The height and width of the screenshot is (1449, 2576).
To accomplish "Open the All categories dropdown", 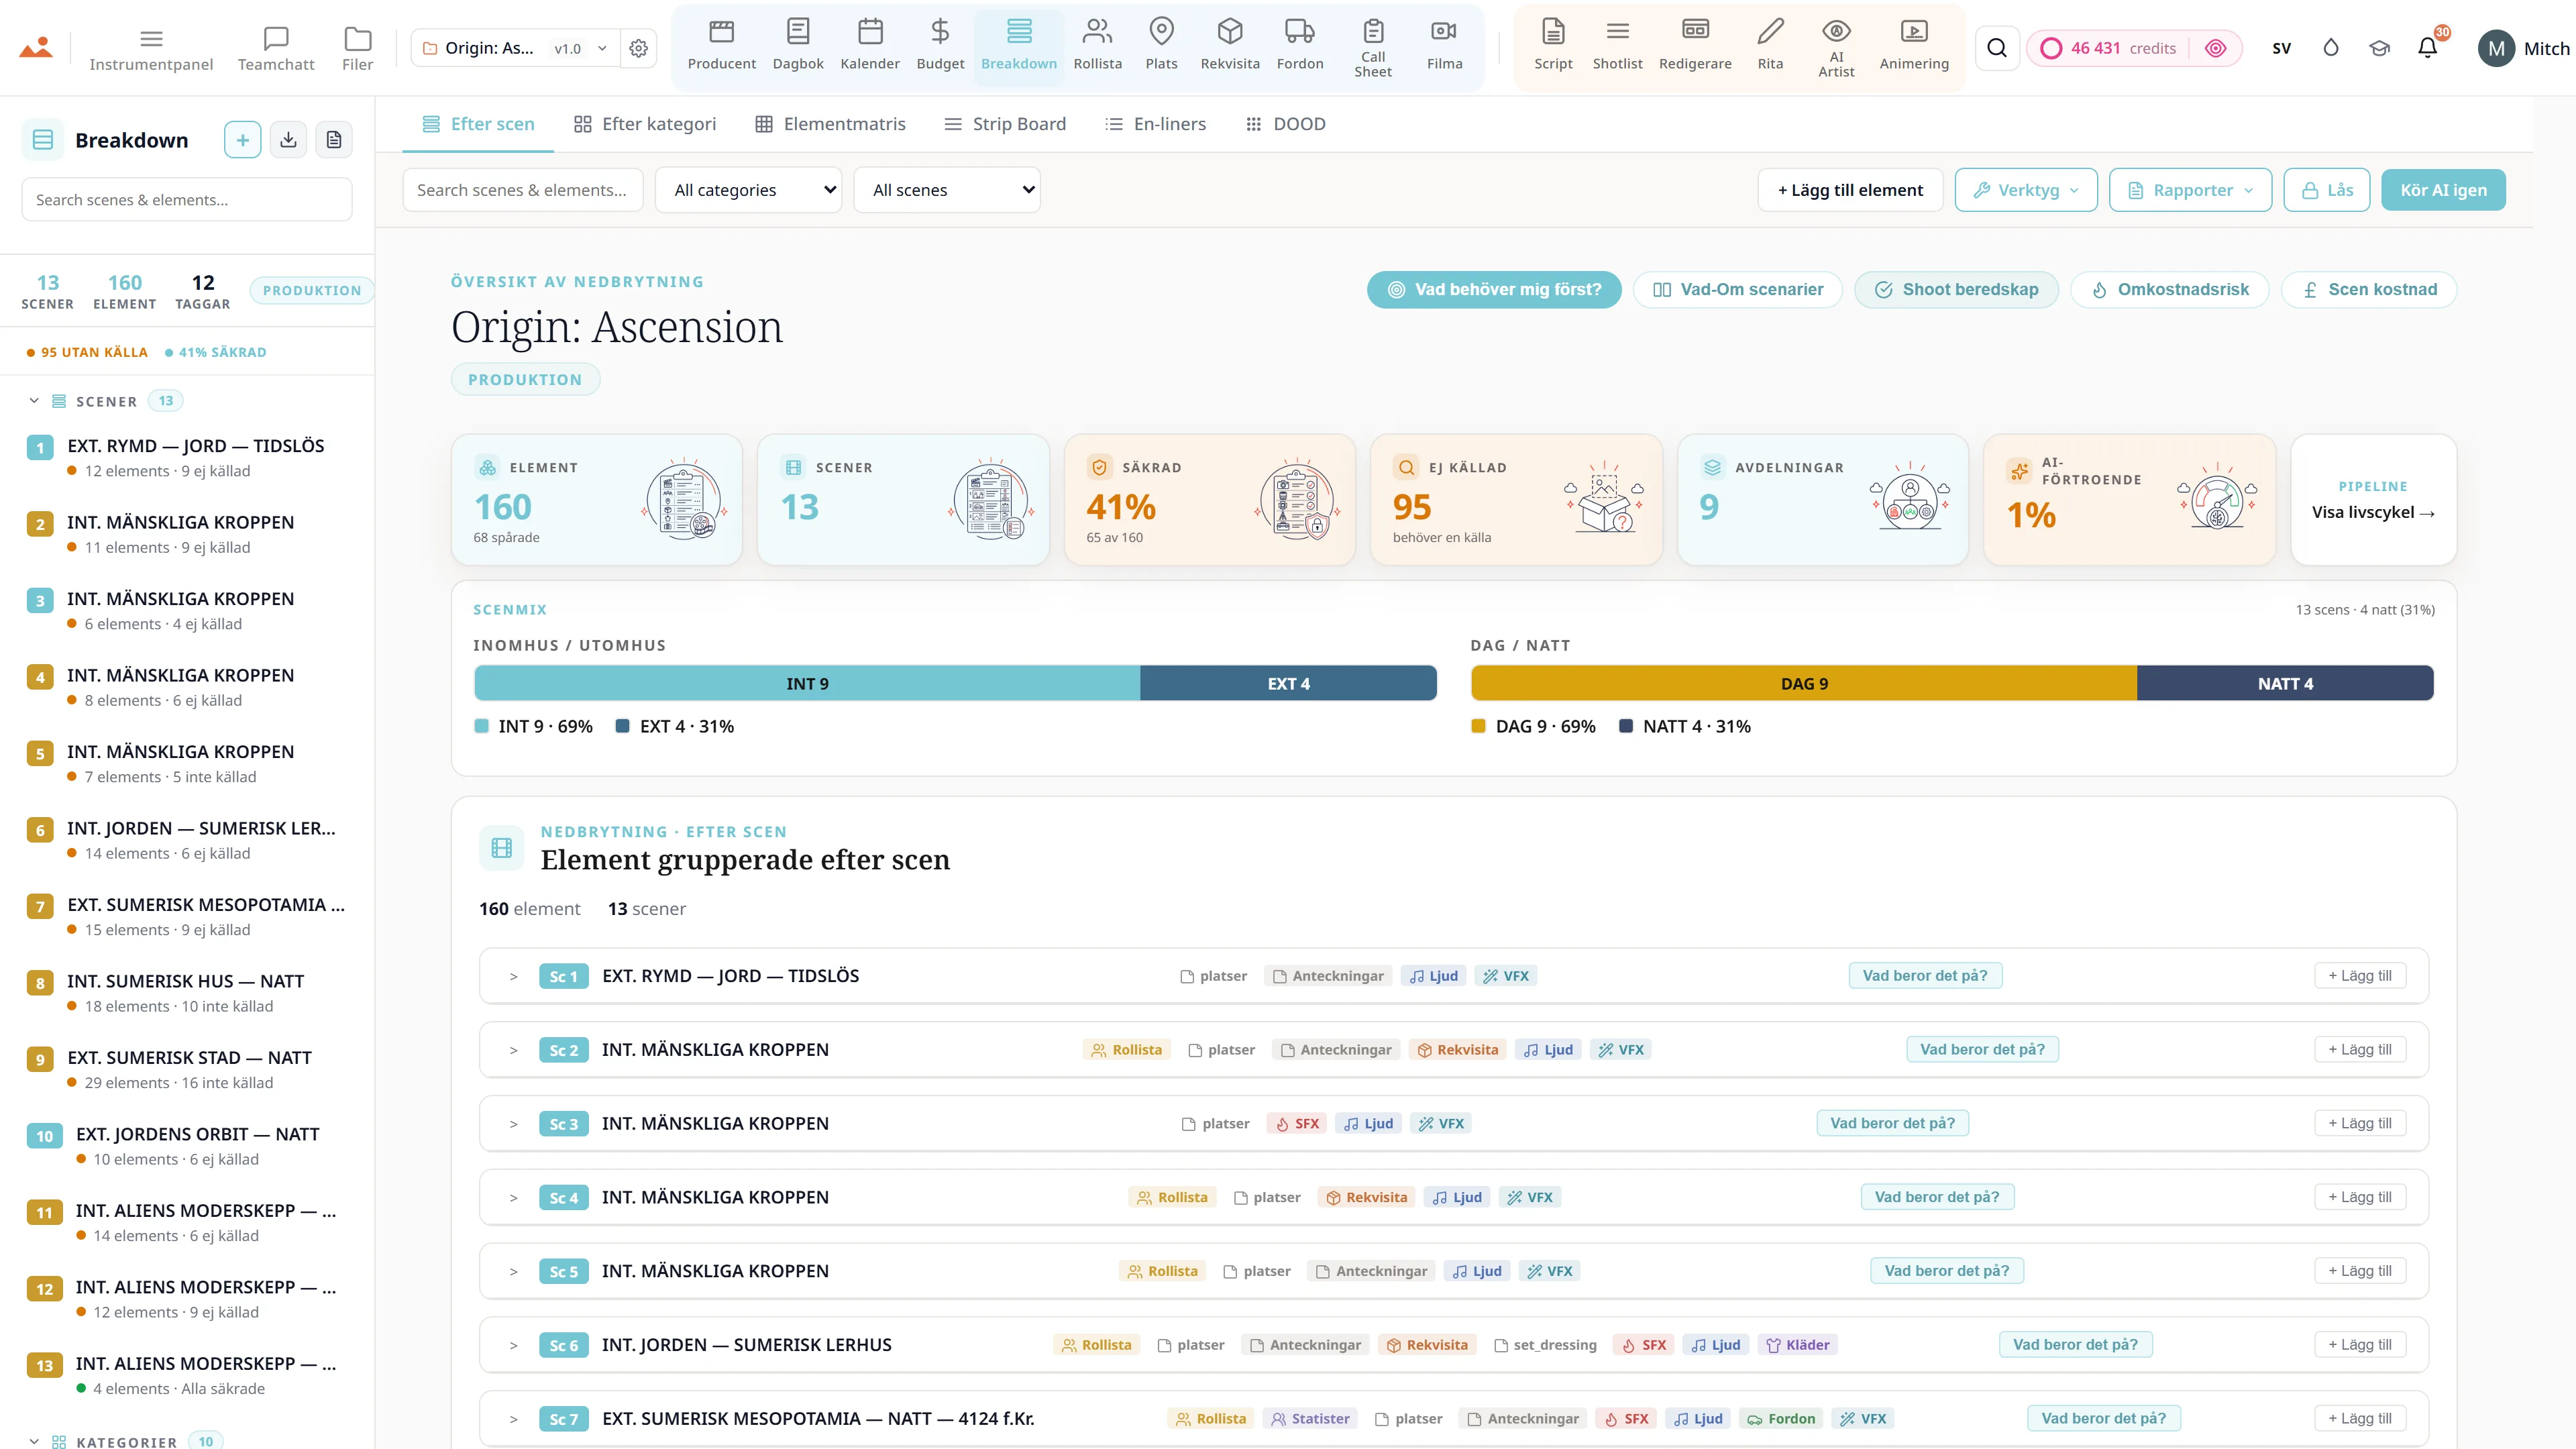I will (x=748, y=190).
